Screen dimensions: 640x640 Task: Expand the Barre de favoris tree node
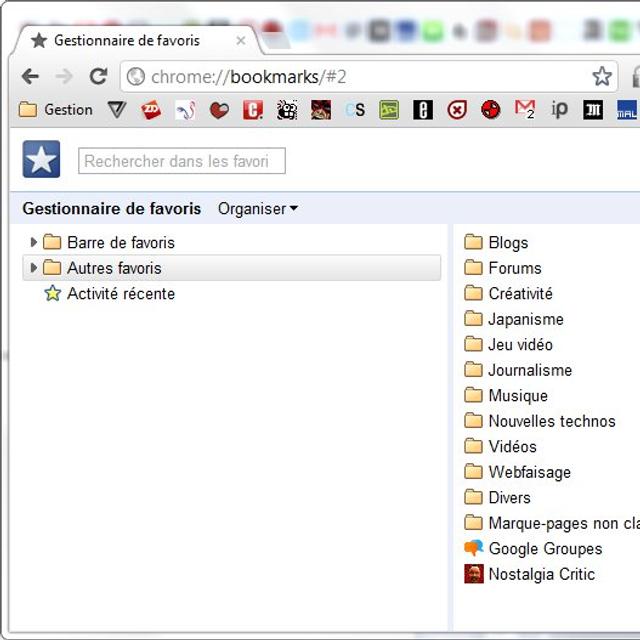coord(34,242)
